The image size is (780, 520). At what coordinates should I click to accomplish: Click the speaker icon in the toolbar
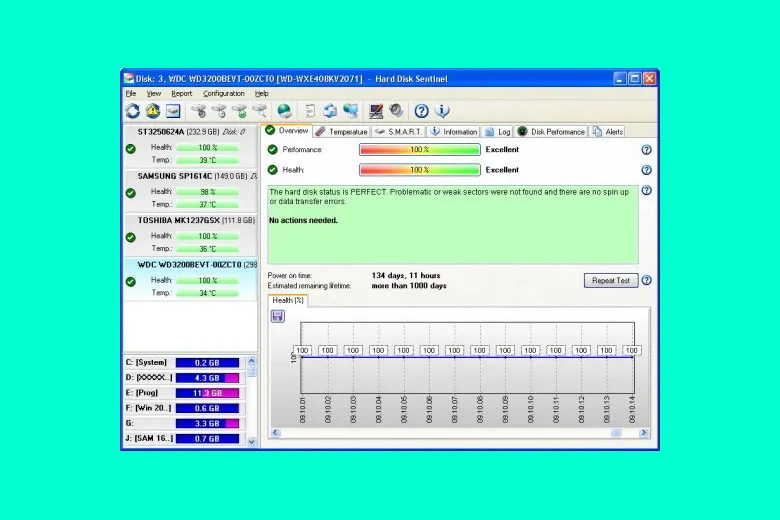(x=397, y=111)
